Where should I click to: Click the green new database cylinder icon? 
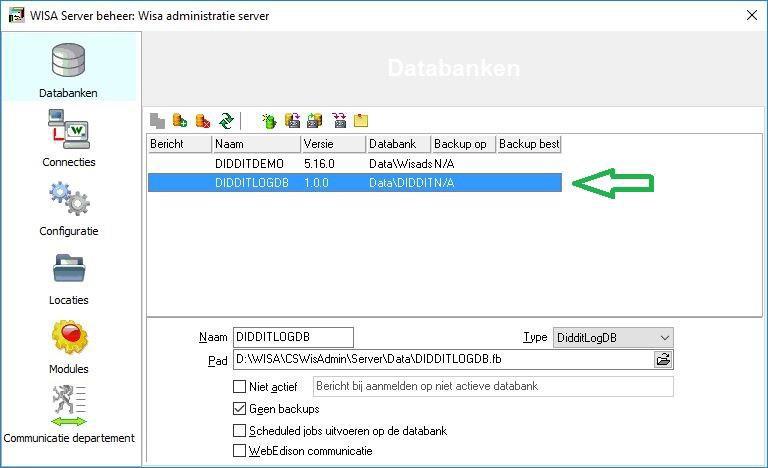[269, 121]
